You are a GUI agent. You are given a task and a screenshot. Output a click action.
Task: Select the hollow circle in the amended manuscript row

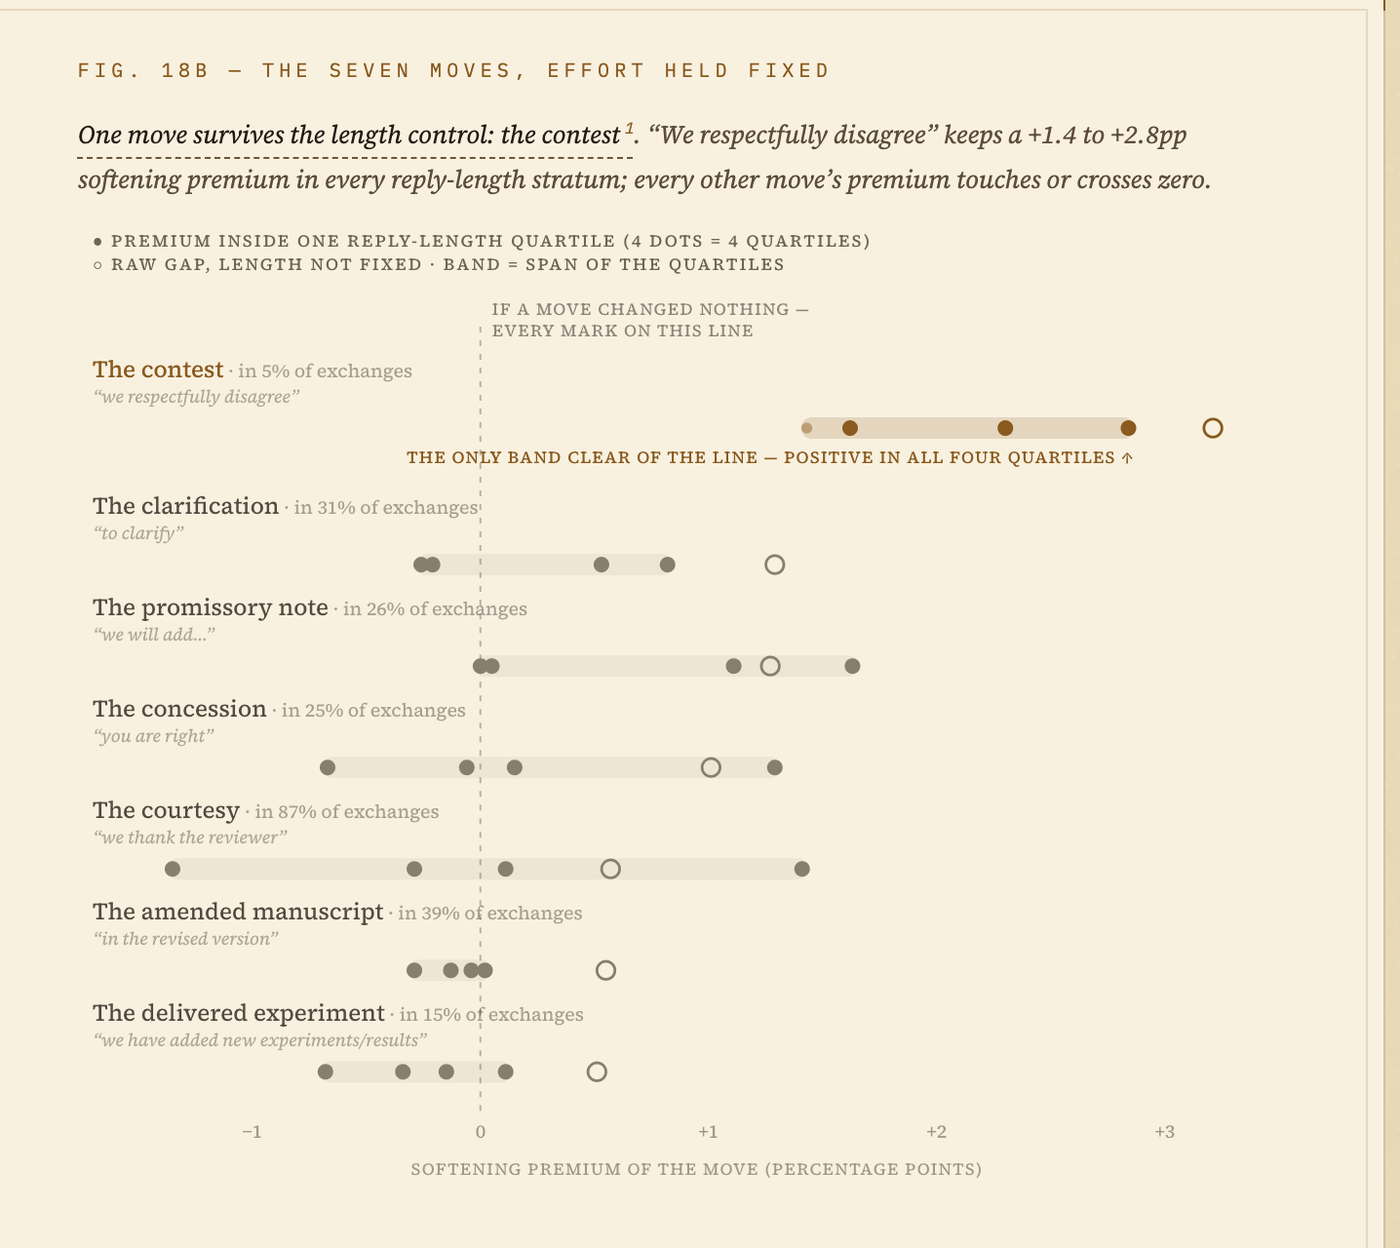[x=605, y=970]
